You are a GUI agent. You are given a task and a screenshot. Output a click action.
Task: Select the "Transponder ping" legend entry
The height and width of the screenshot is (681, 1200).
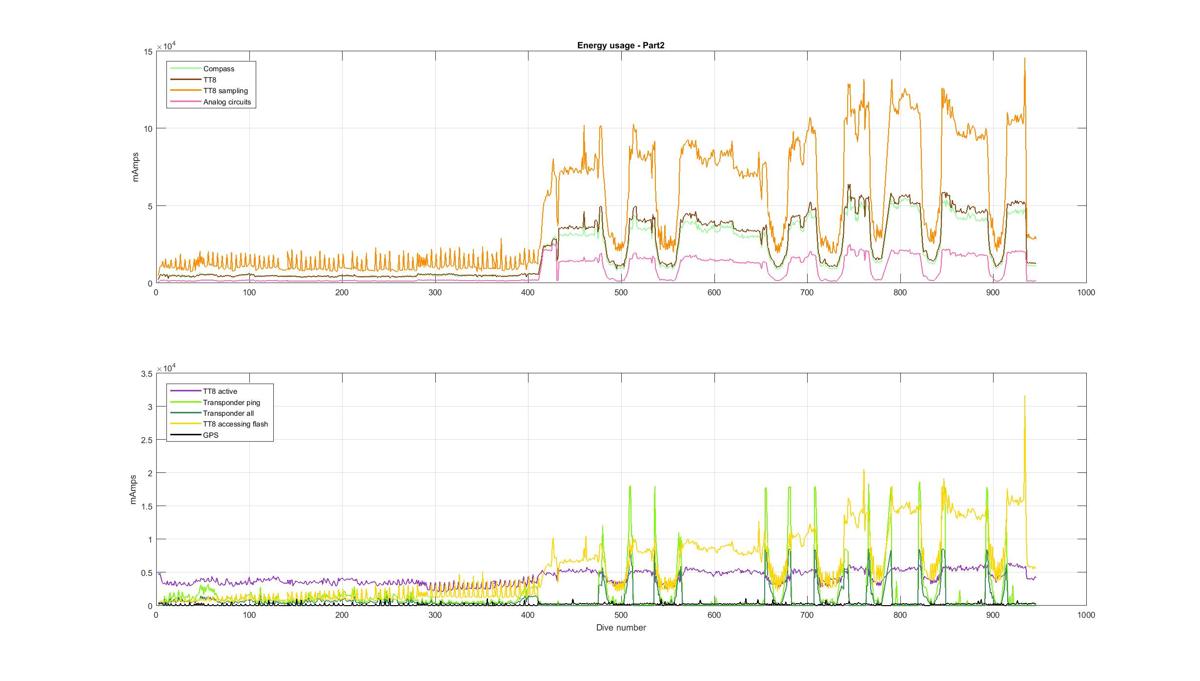tap(216, 402)
